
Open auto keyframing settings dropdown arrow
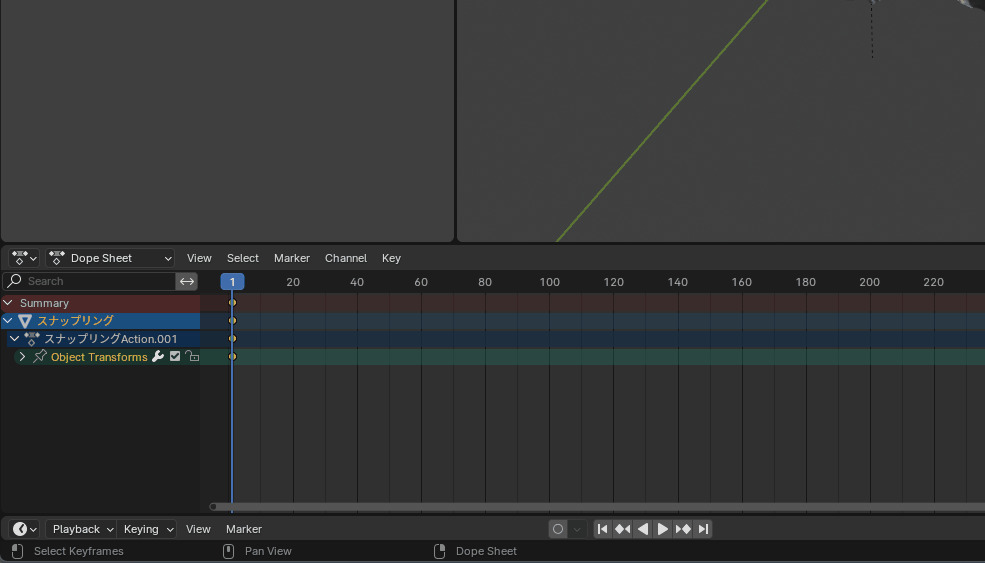[x=577, y=529]
